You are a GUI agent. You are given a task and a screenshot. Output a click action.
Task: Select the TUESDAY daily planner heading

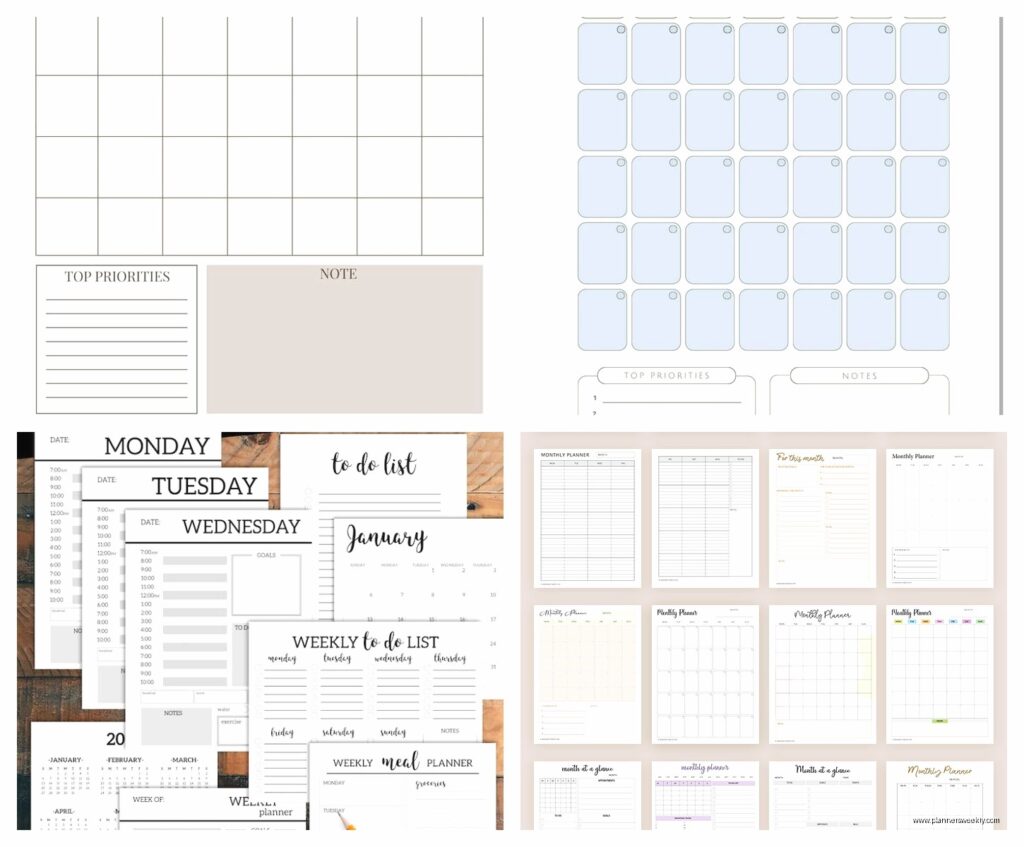204,486
